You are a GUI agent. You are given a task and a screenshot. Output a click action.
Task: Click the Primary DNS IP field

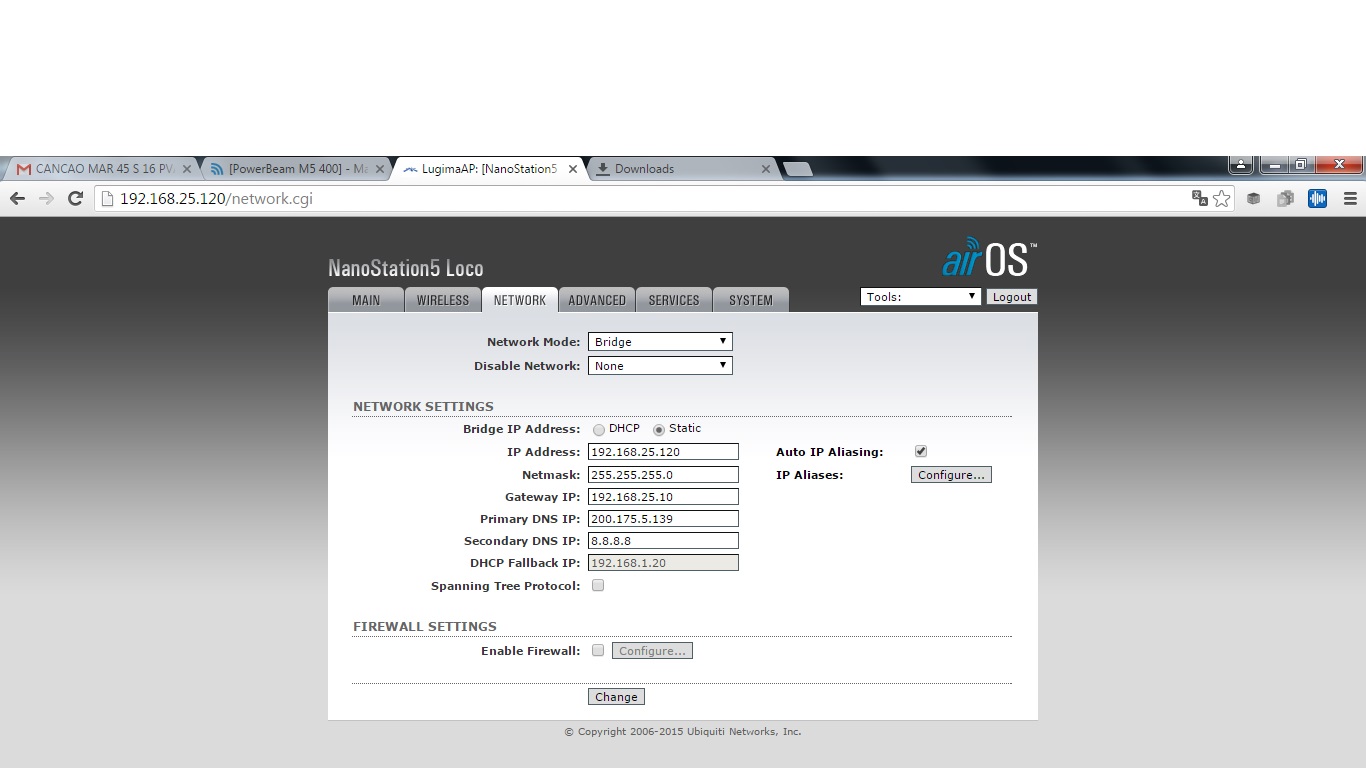663,519
